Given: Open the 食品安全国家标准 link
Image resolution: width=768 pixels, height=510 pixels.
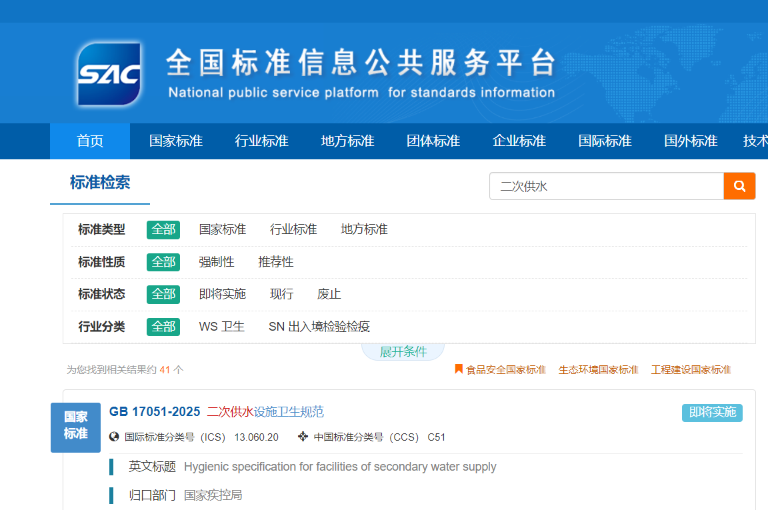Looking at the screenshot, I should 505,370.
